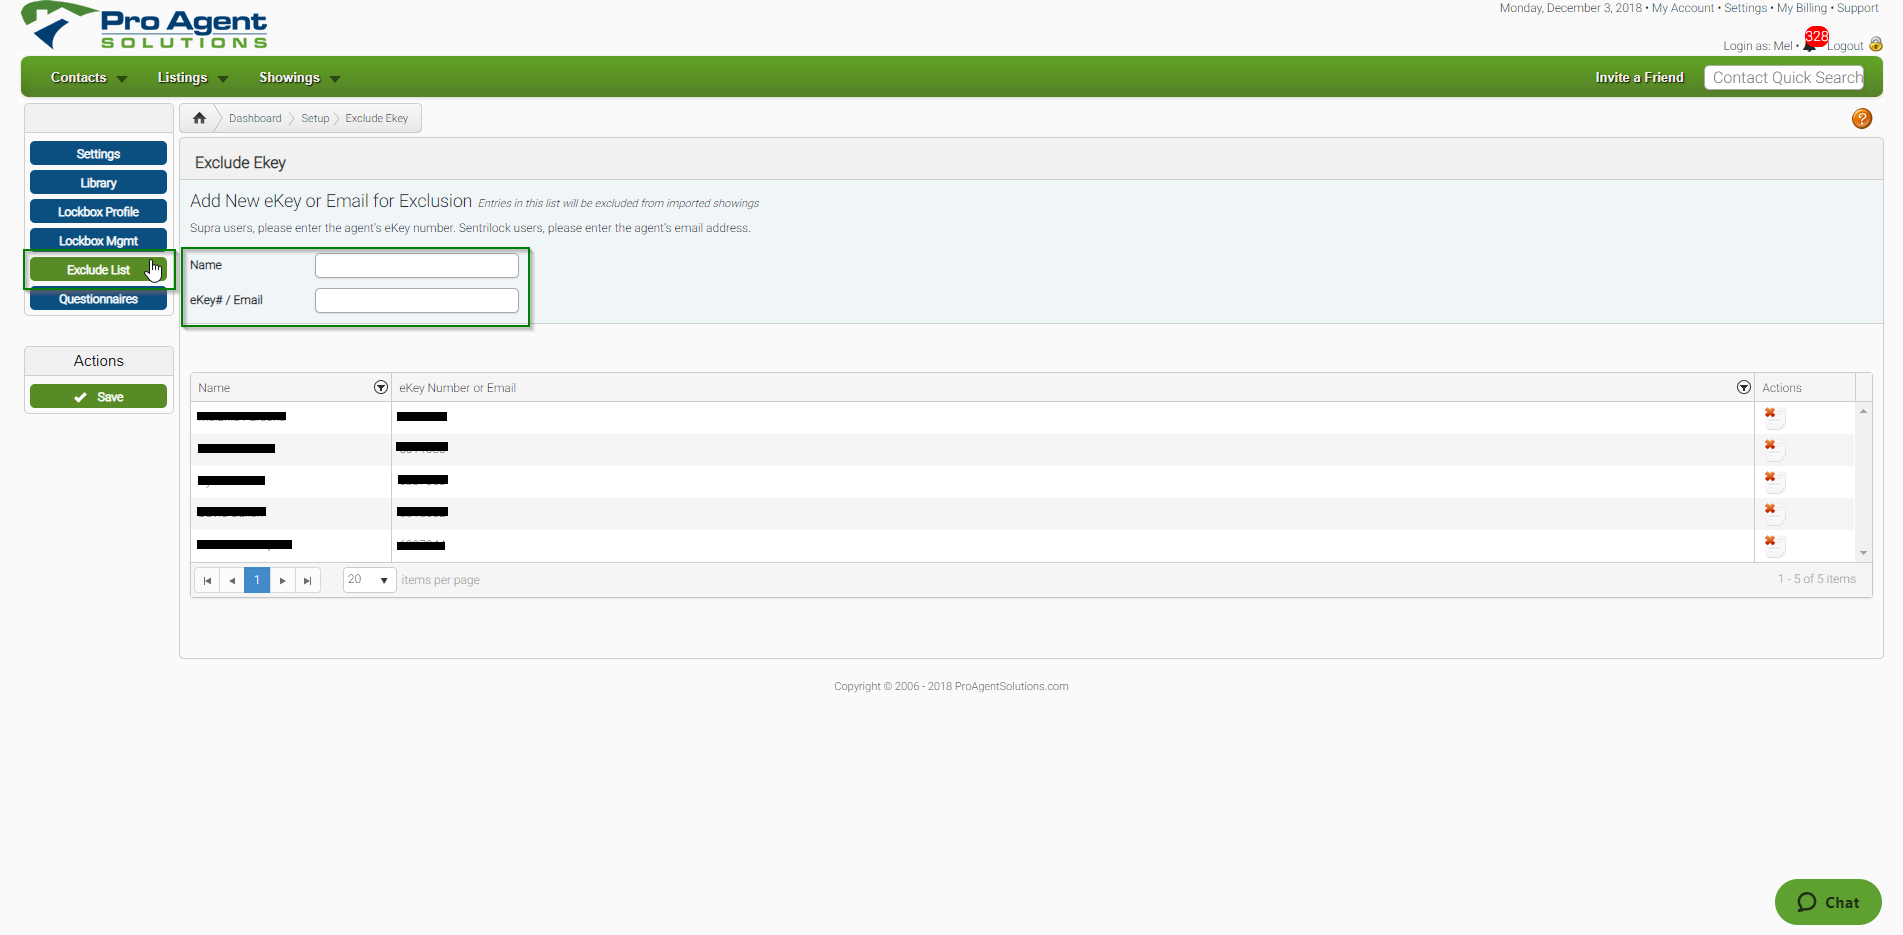1903x935 pixels.
Task: Open Library in the sidebar
Action: coord(98,183)
